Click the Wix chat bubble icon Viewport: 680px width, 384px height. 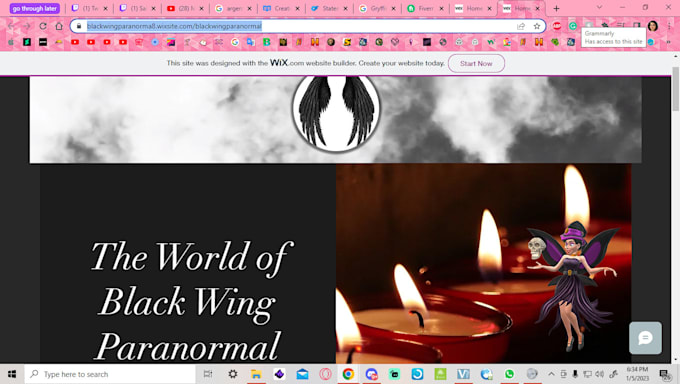tap(645, 338)
